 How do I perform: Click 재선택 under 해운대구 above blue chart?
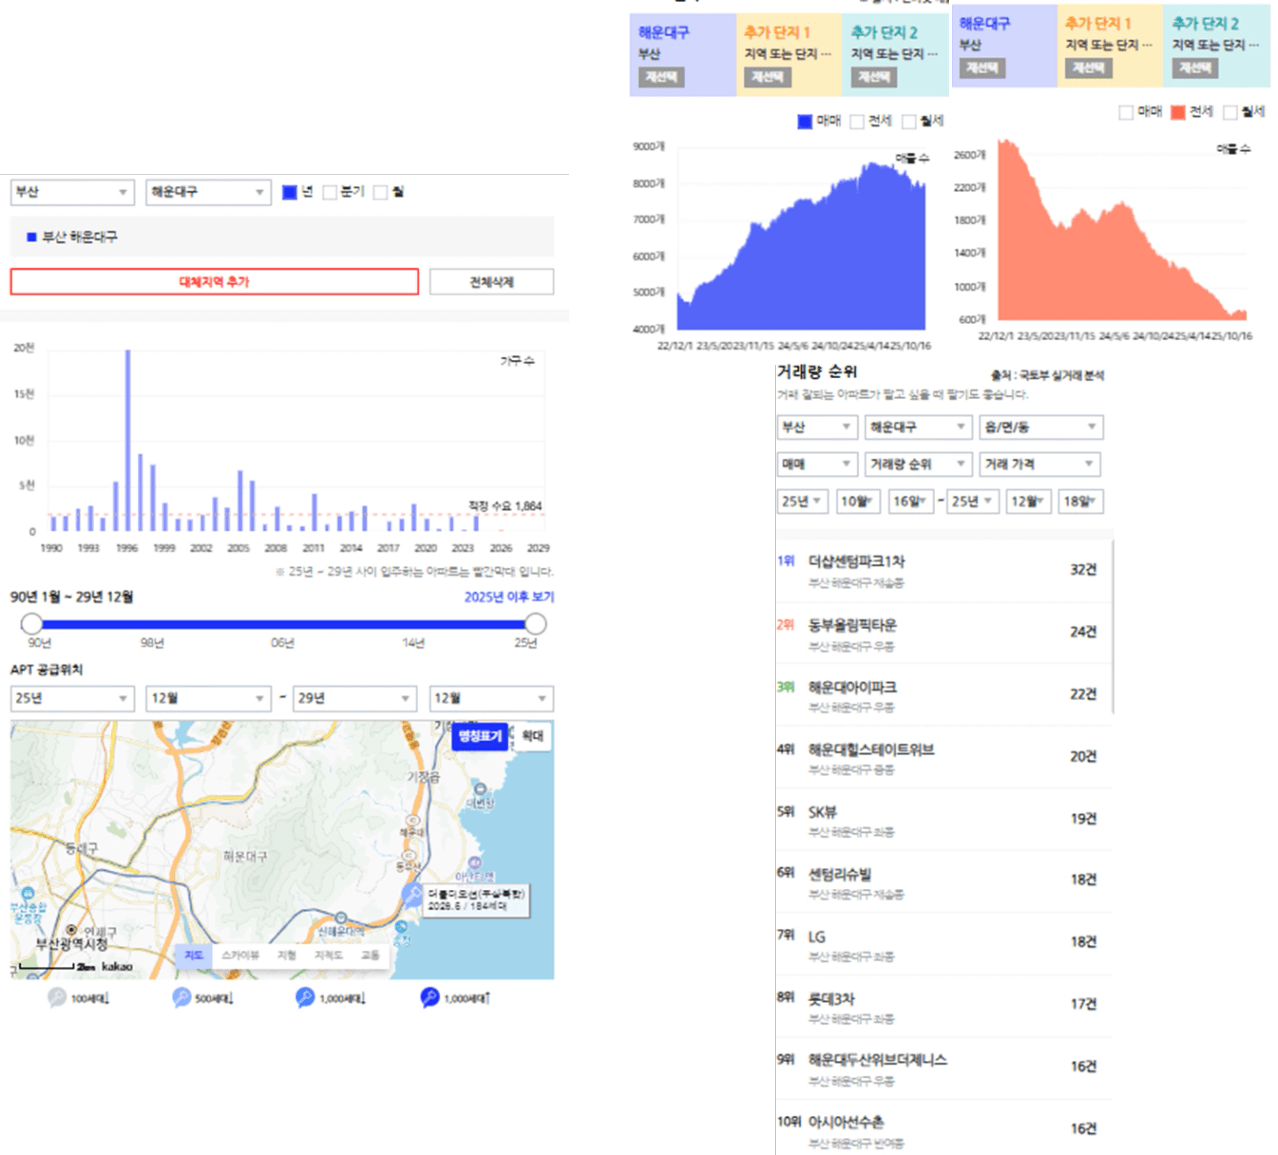click(x=661, y=77)
